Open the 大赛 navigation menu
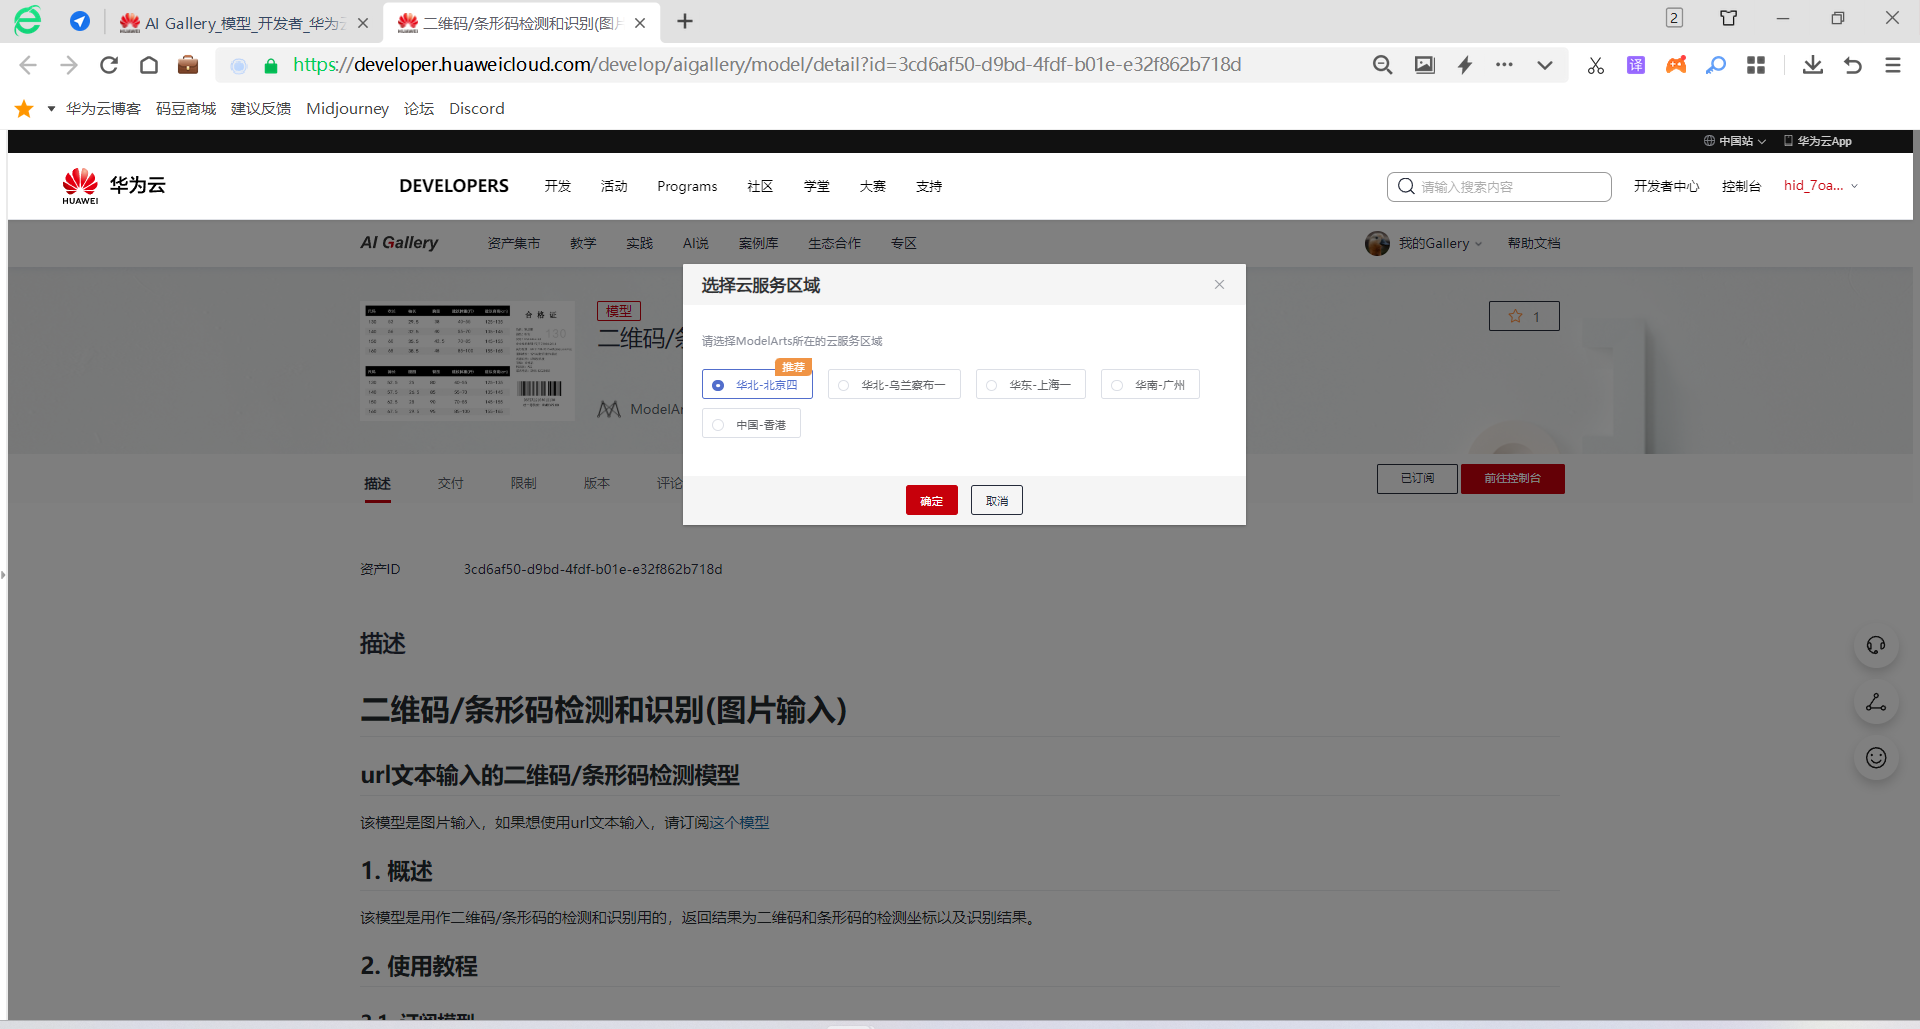Screen dimensions: 1920x1029 pos(873,186)
